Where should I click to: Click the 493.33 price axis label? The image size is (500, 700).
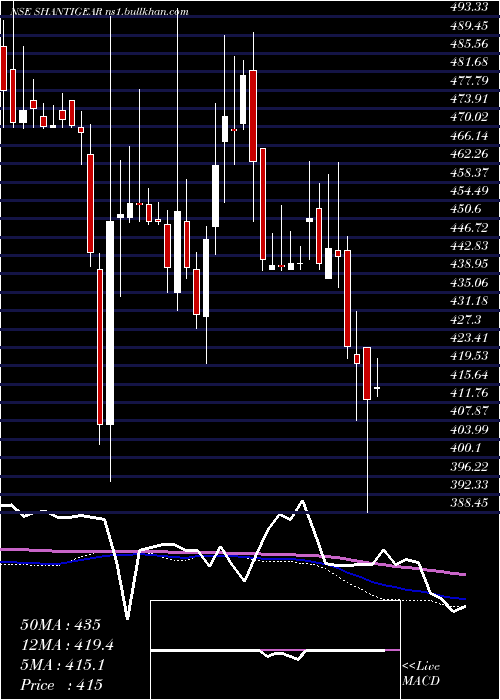468,8
